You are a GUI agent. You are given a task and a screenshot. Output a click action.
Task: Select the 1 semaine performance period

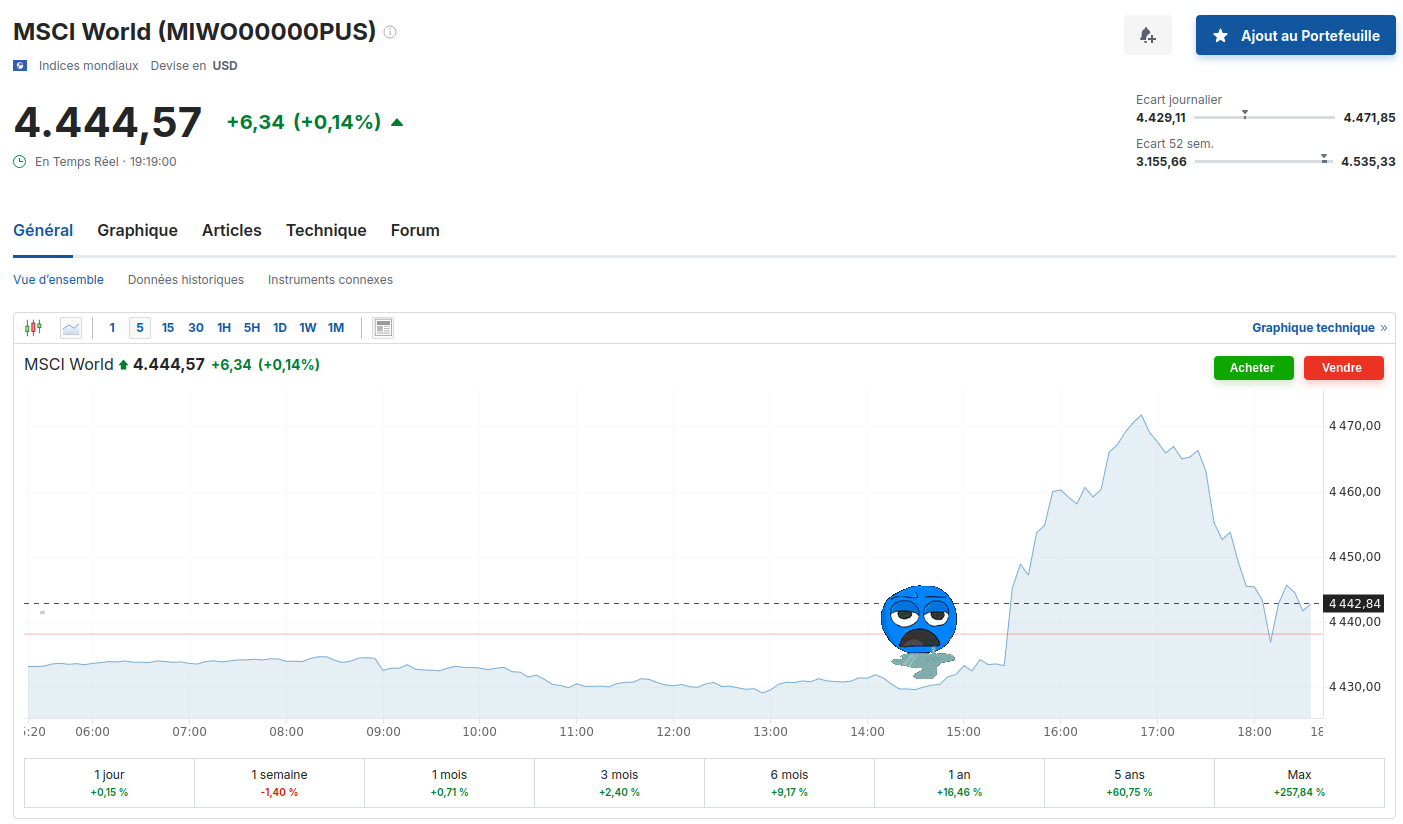pos(280,783)
